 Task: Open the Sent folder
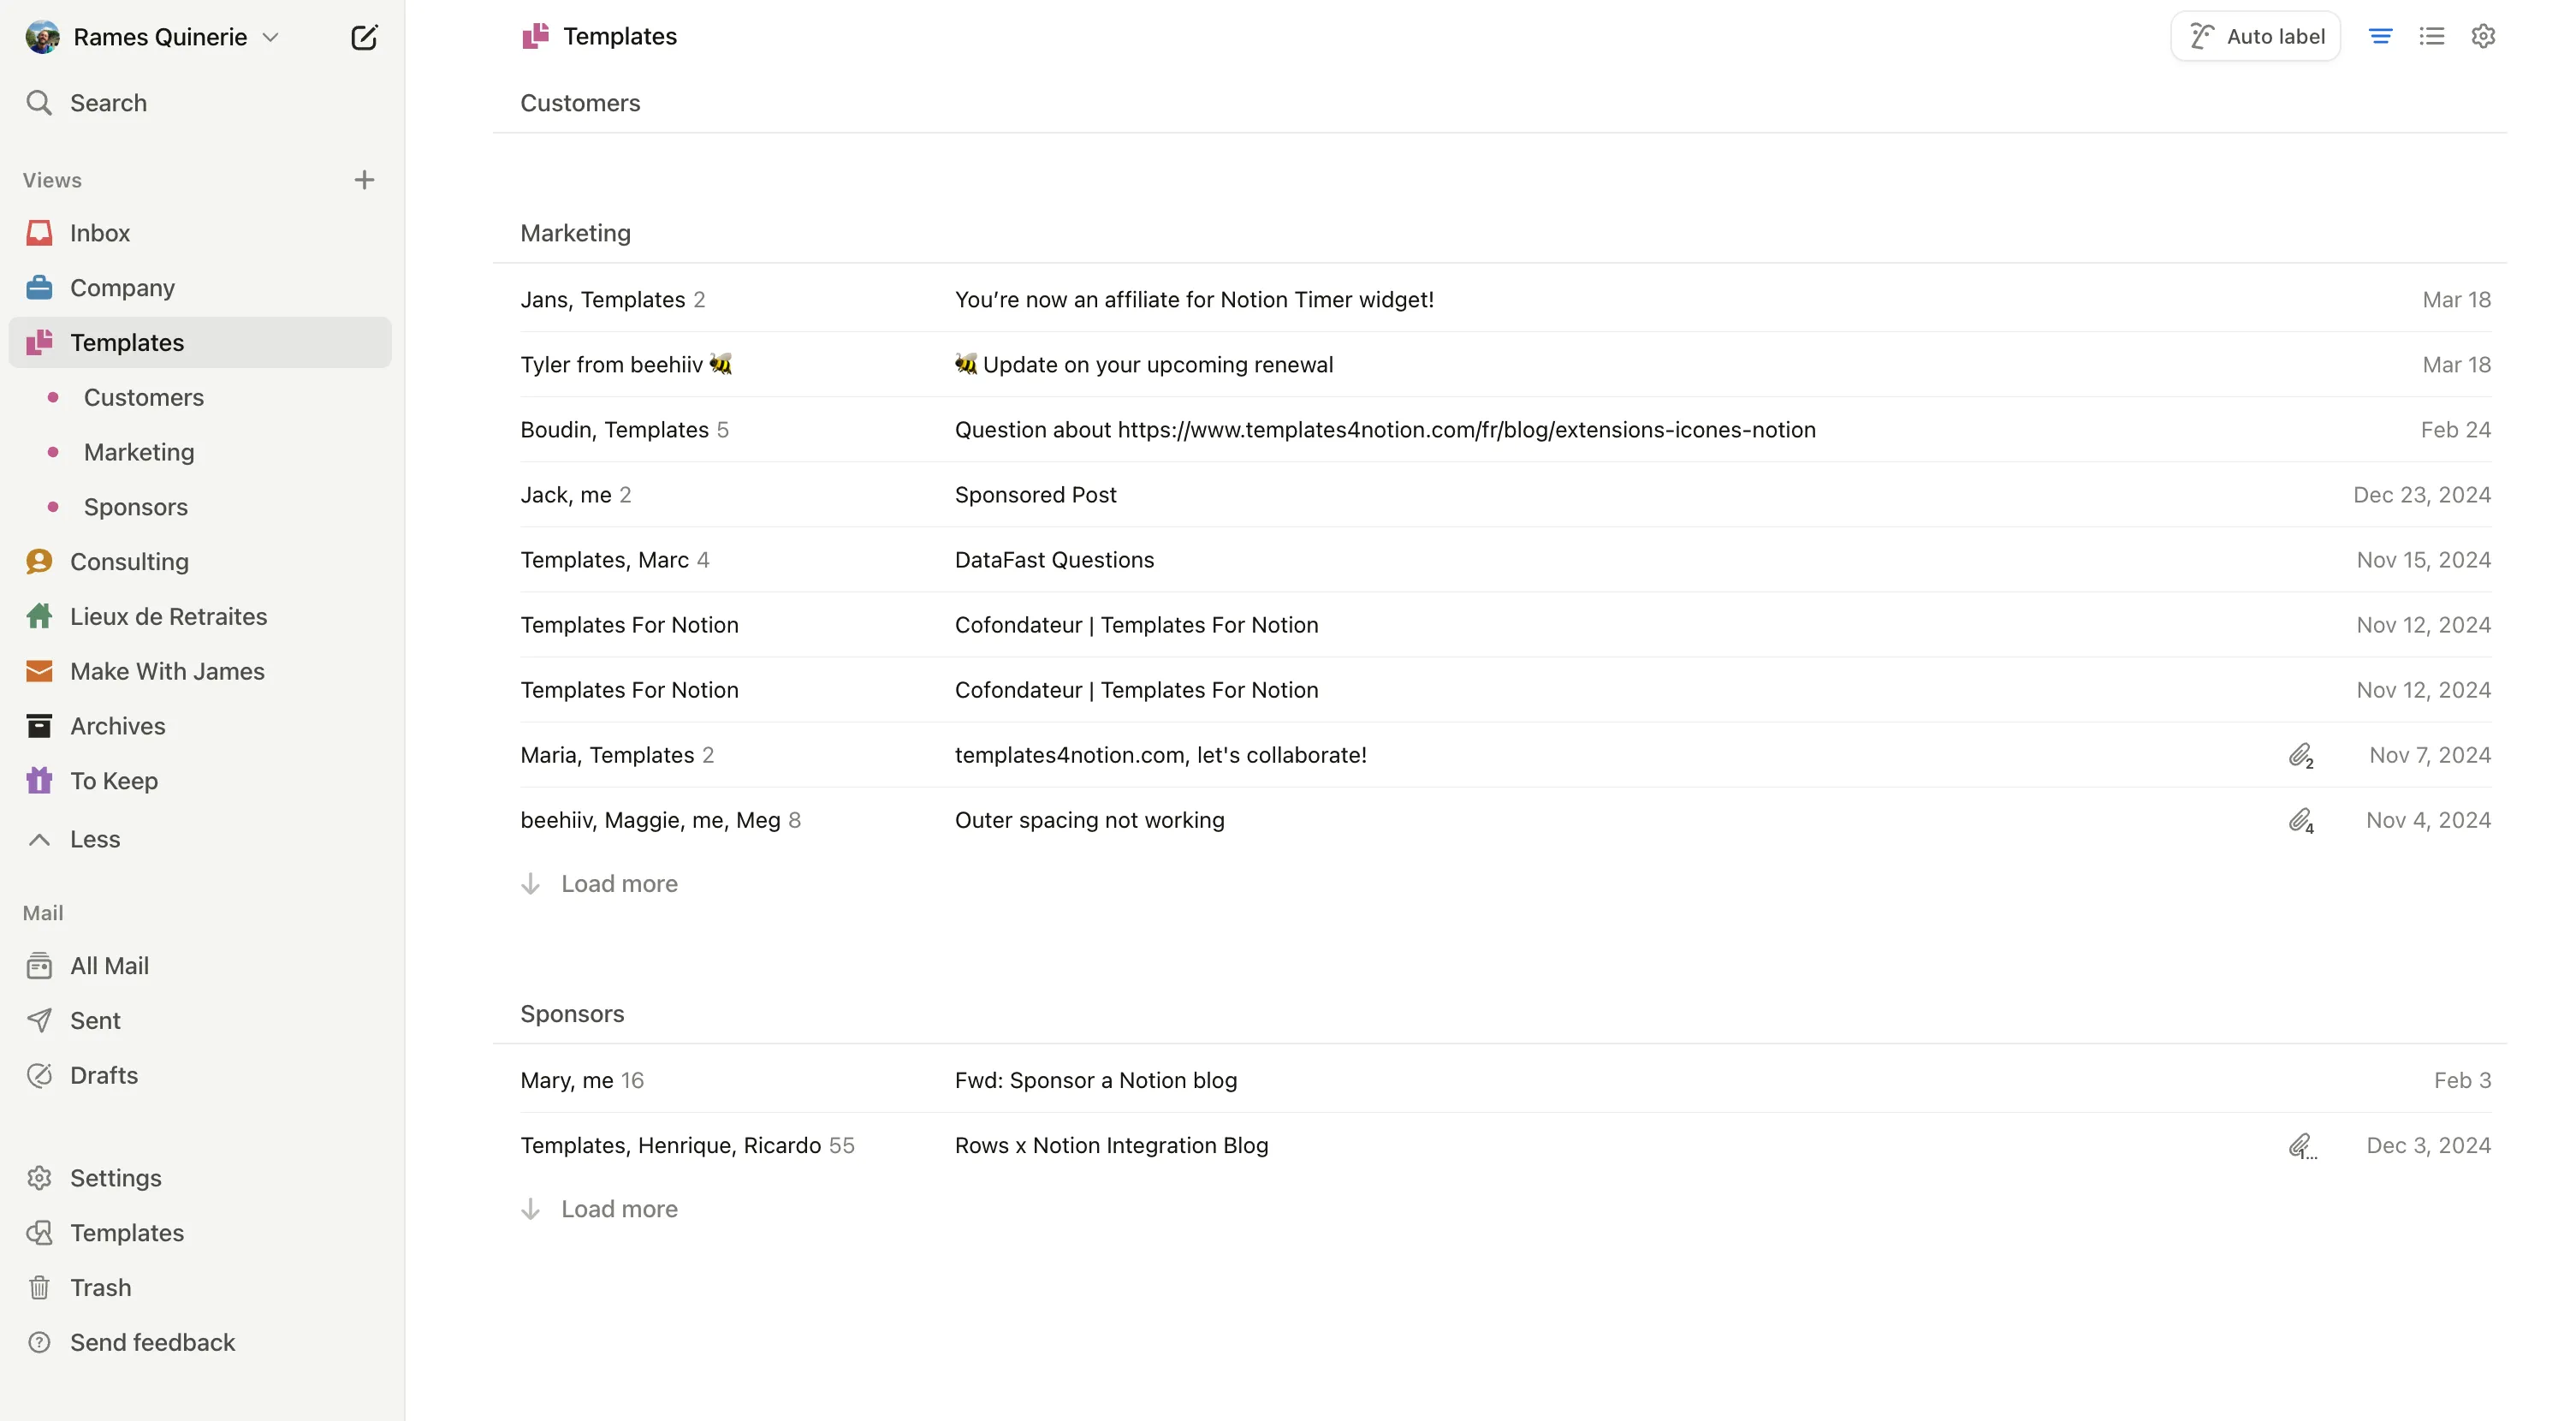click(x=95, y=1020)
